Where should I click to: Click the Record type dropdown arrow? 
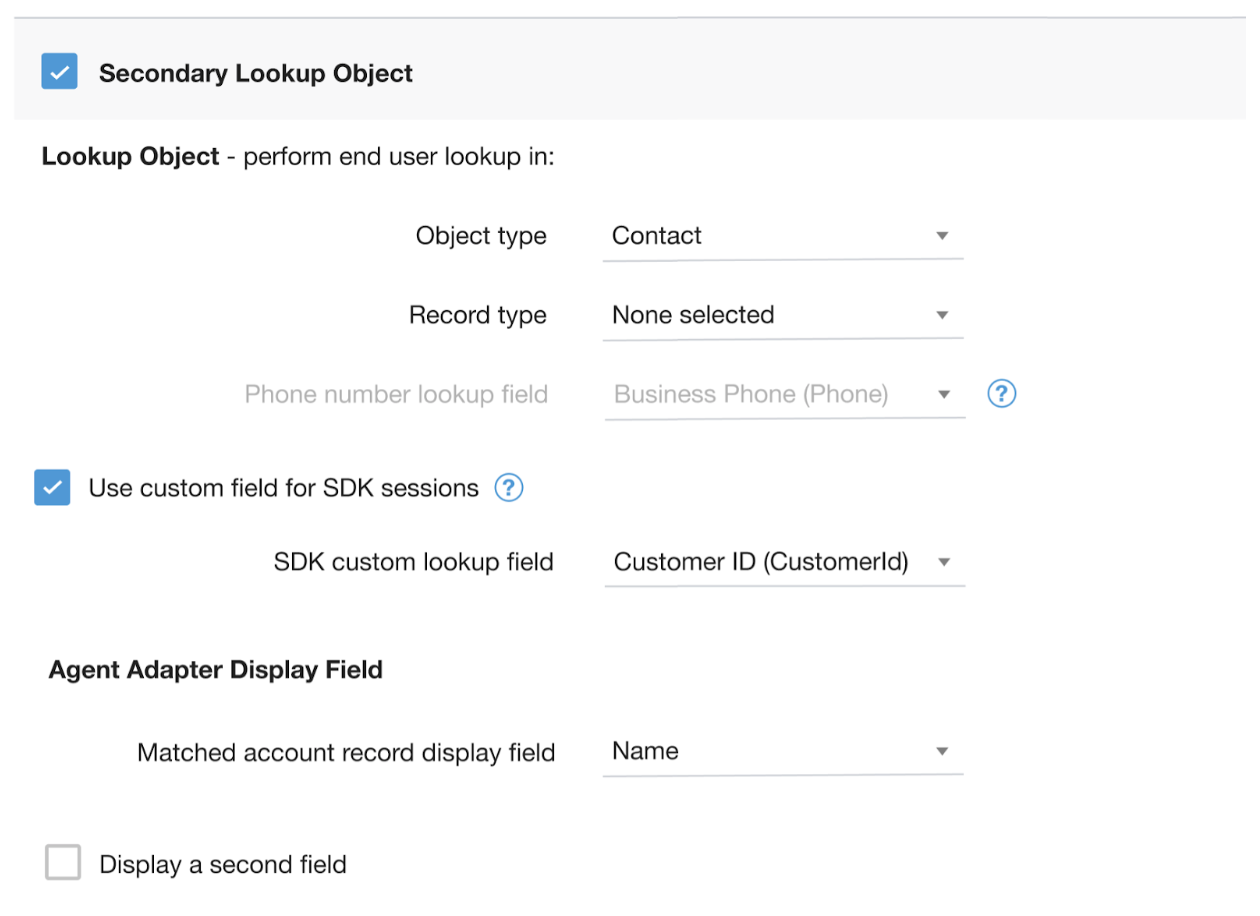(x=941, y=315)
